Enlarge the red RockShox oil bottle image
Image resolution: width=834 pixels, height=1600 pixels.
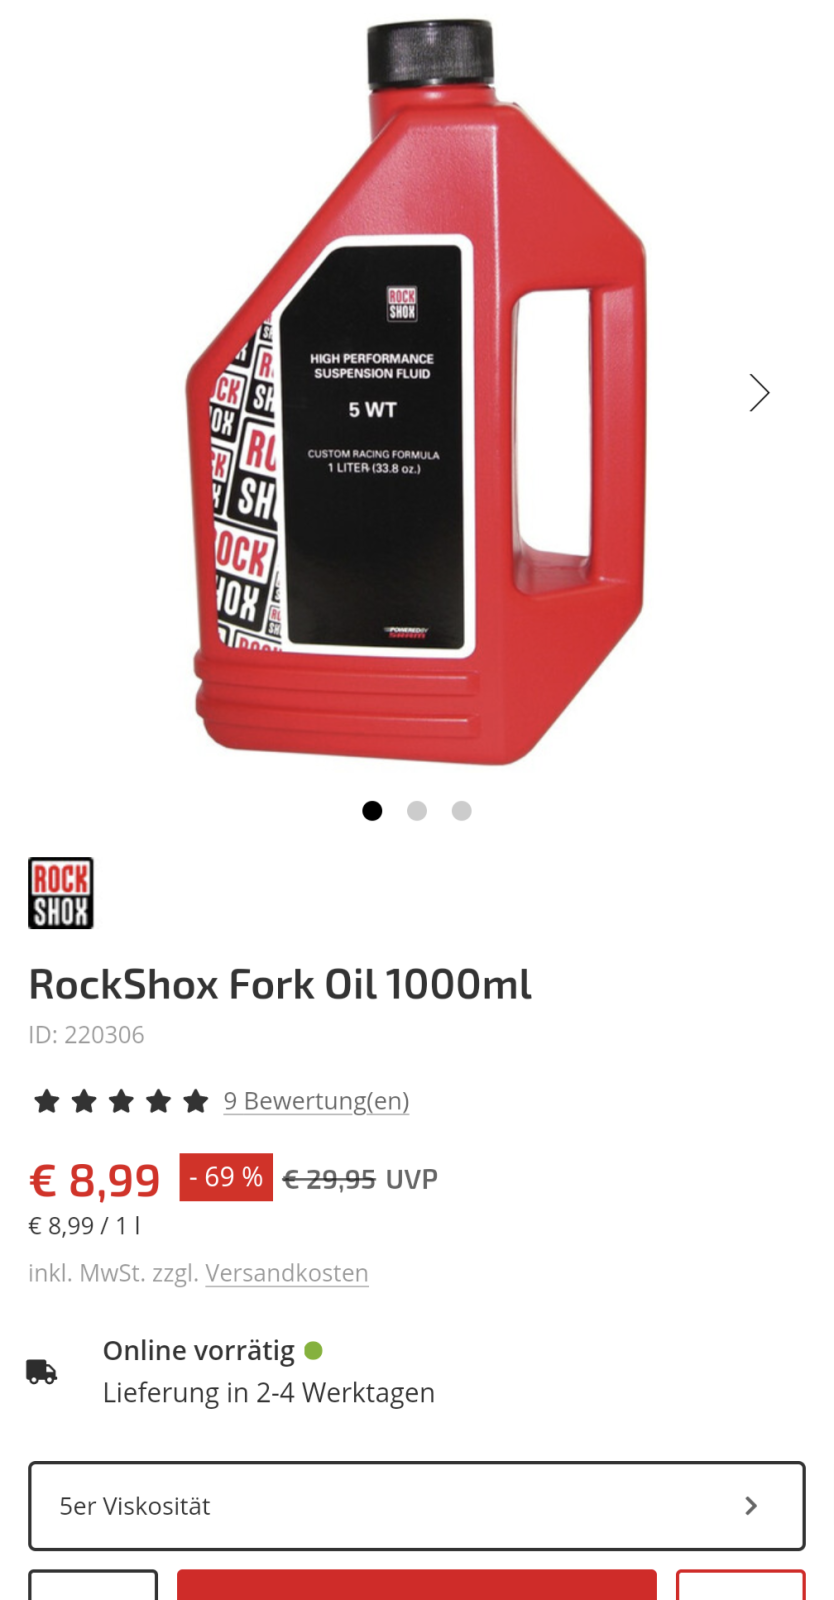point(417,393)
